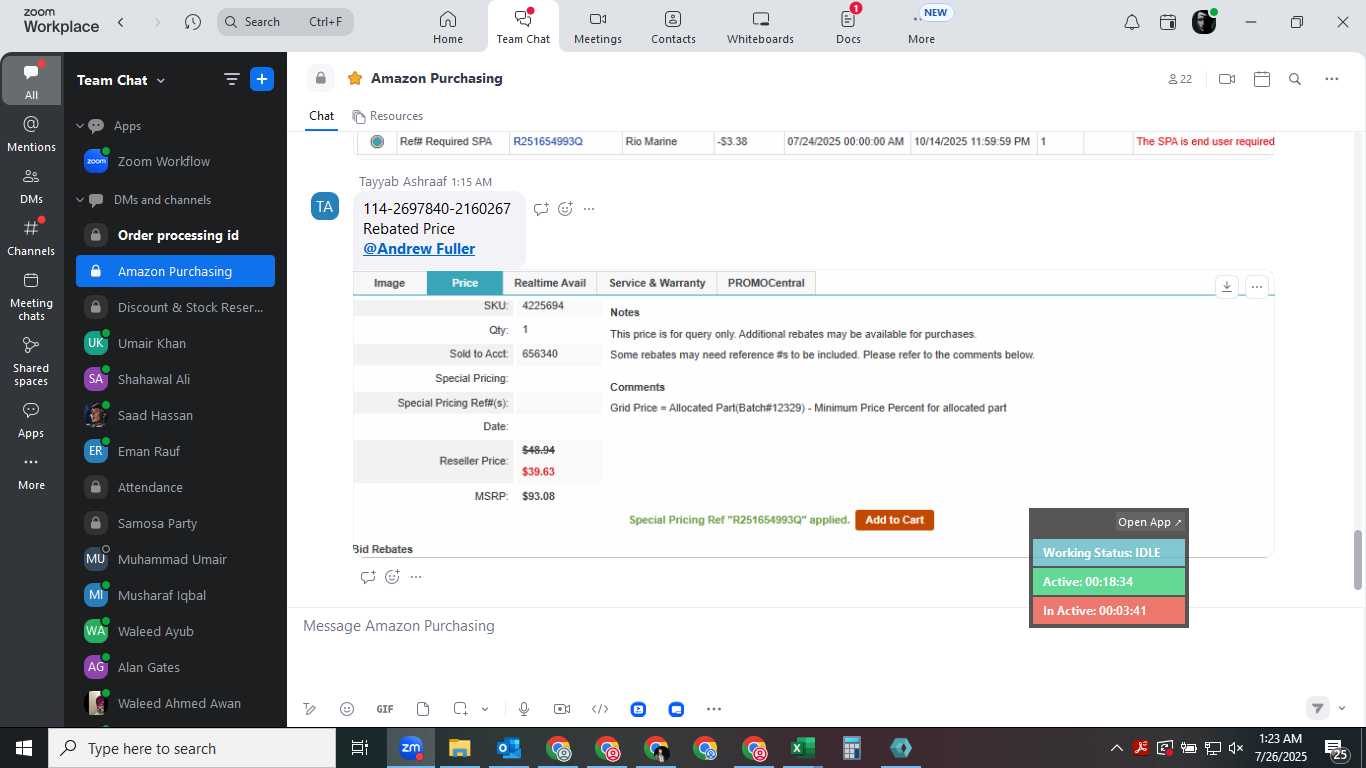Record an audio message
The height and width of the screenshot is (768, 1366).
click(x=524, y=709)
